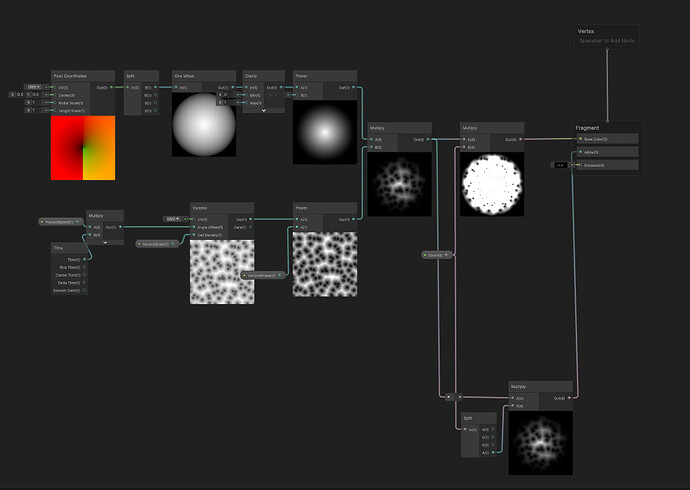Click the A(1) output port of the bottom Split node
This screenshot has height=490, width=690.
pyautogui.click(x=493, y=453)
